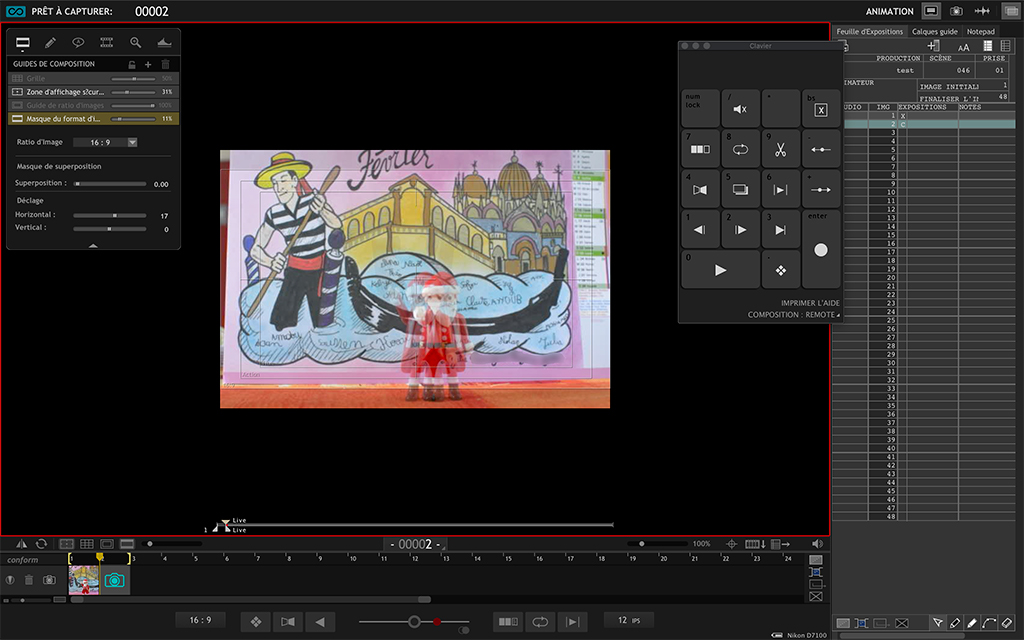Open frame counter 00002 dropdown
Image resolution: width=1024 pixels, height=640 pixels.
[x=415, y=544]
